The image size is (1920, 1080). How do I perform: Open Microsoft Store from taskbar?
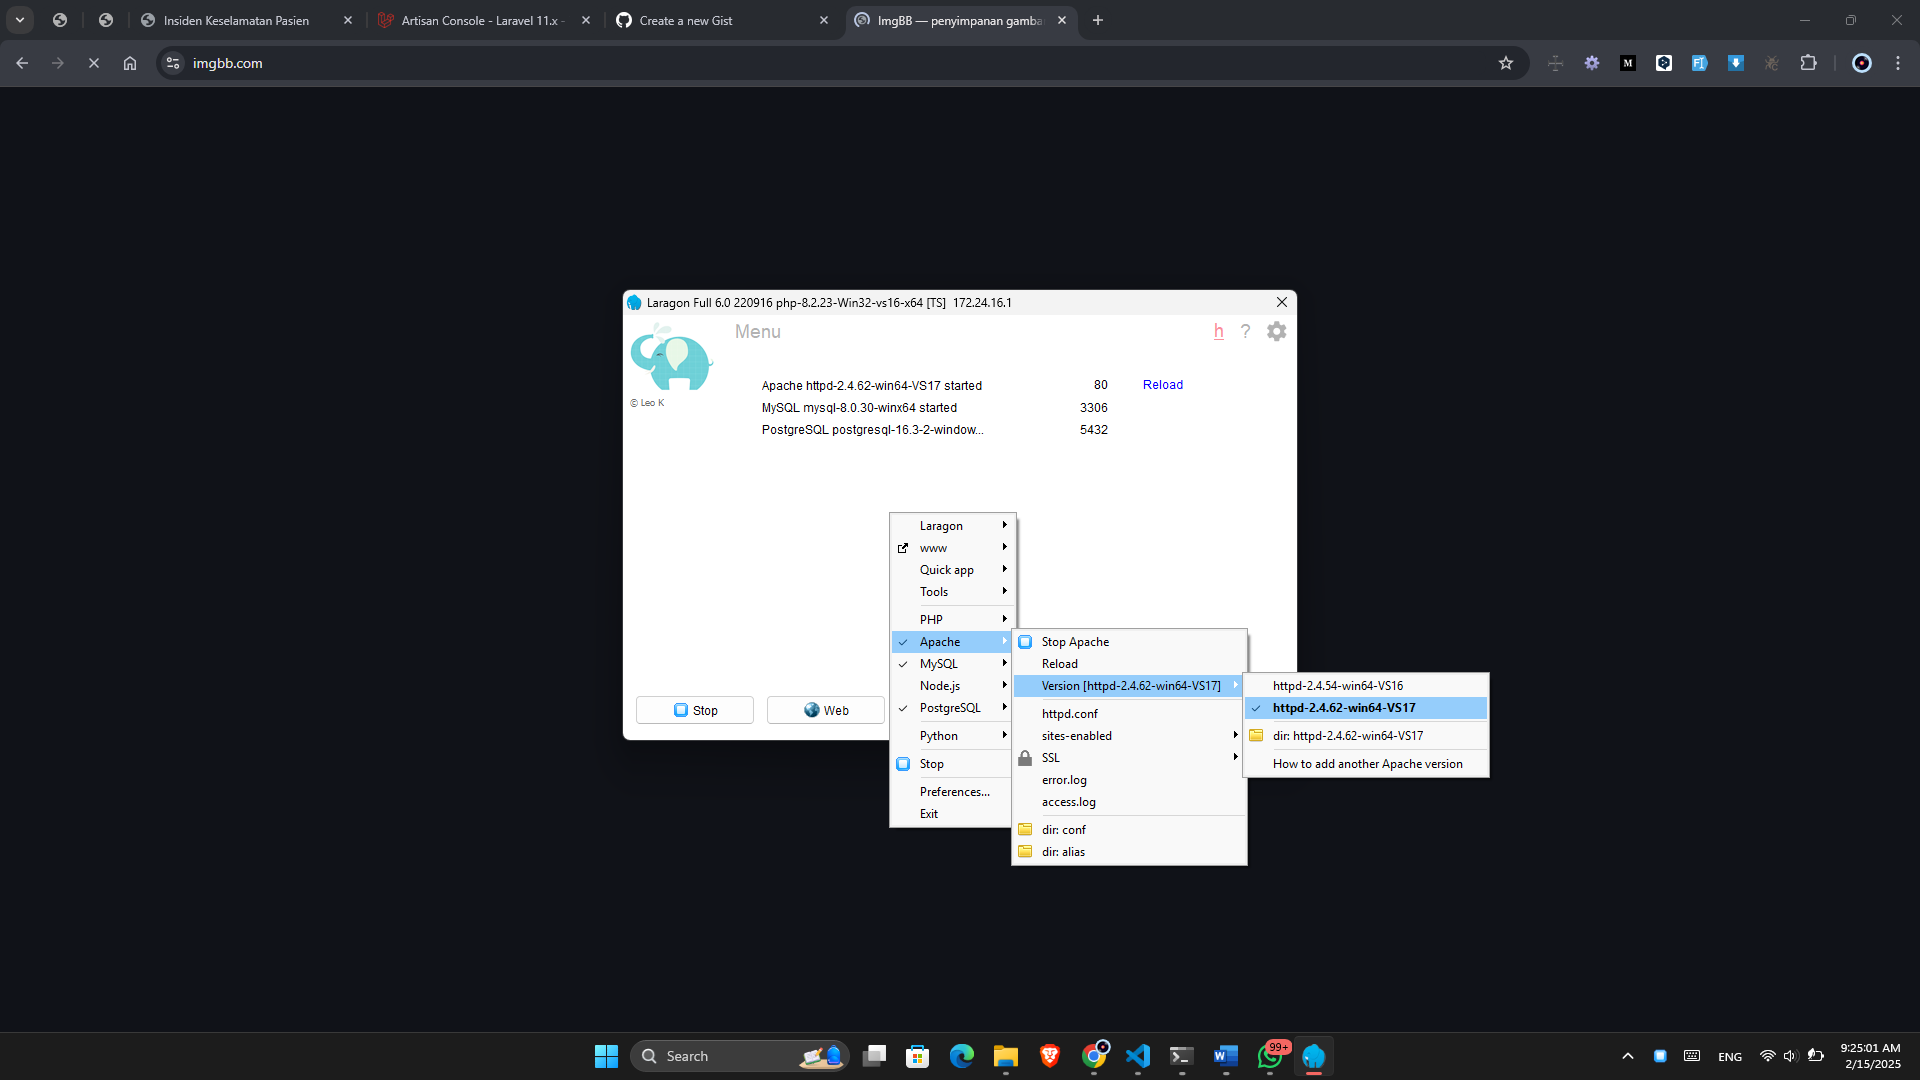[918, 1056]
